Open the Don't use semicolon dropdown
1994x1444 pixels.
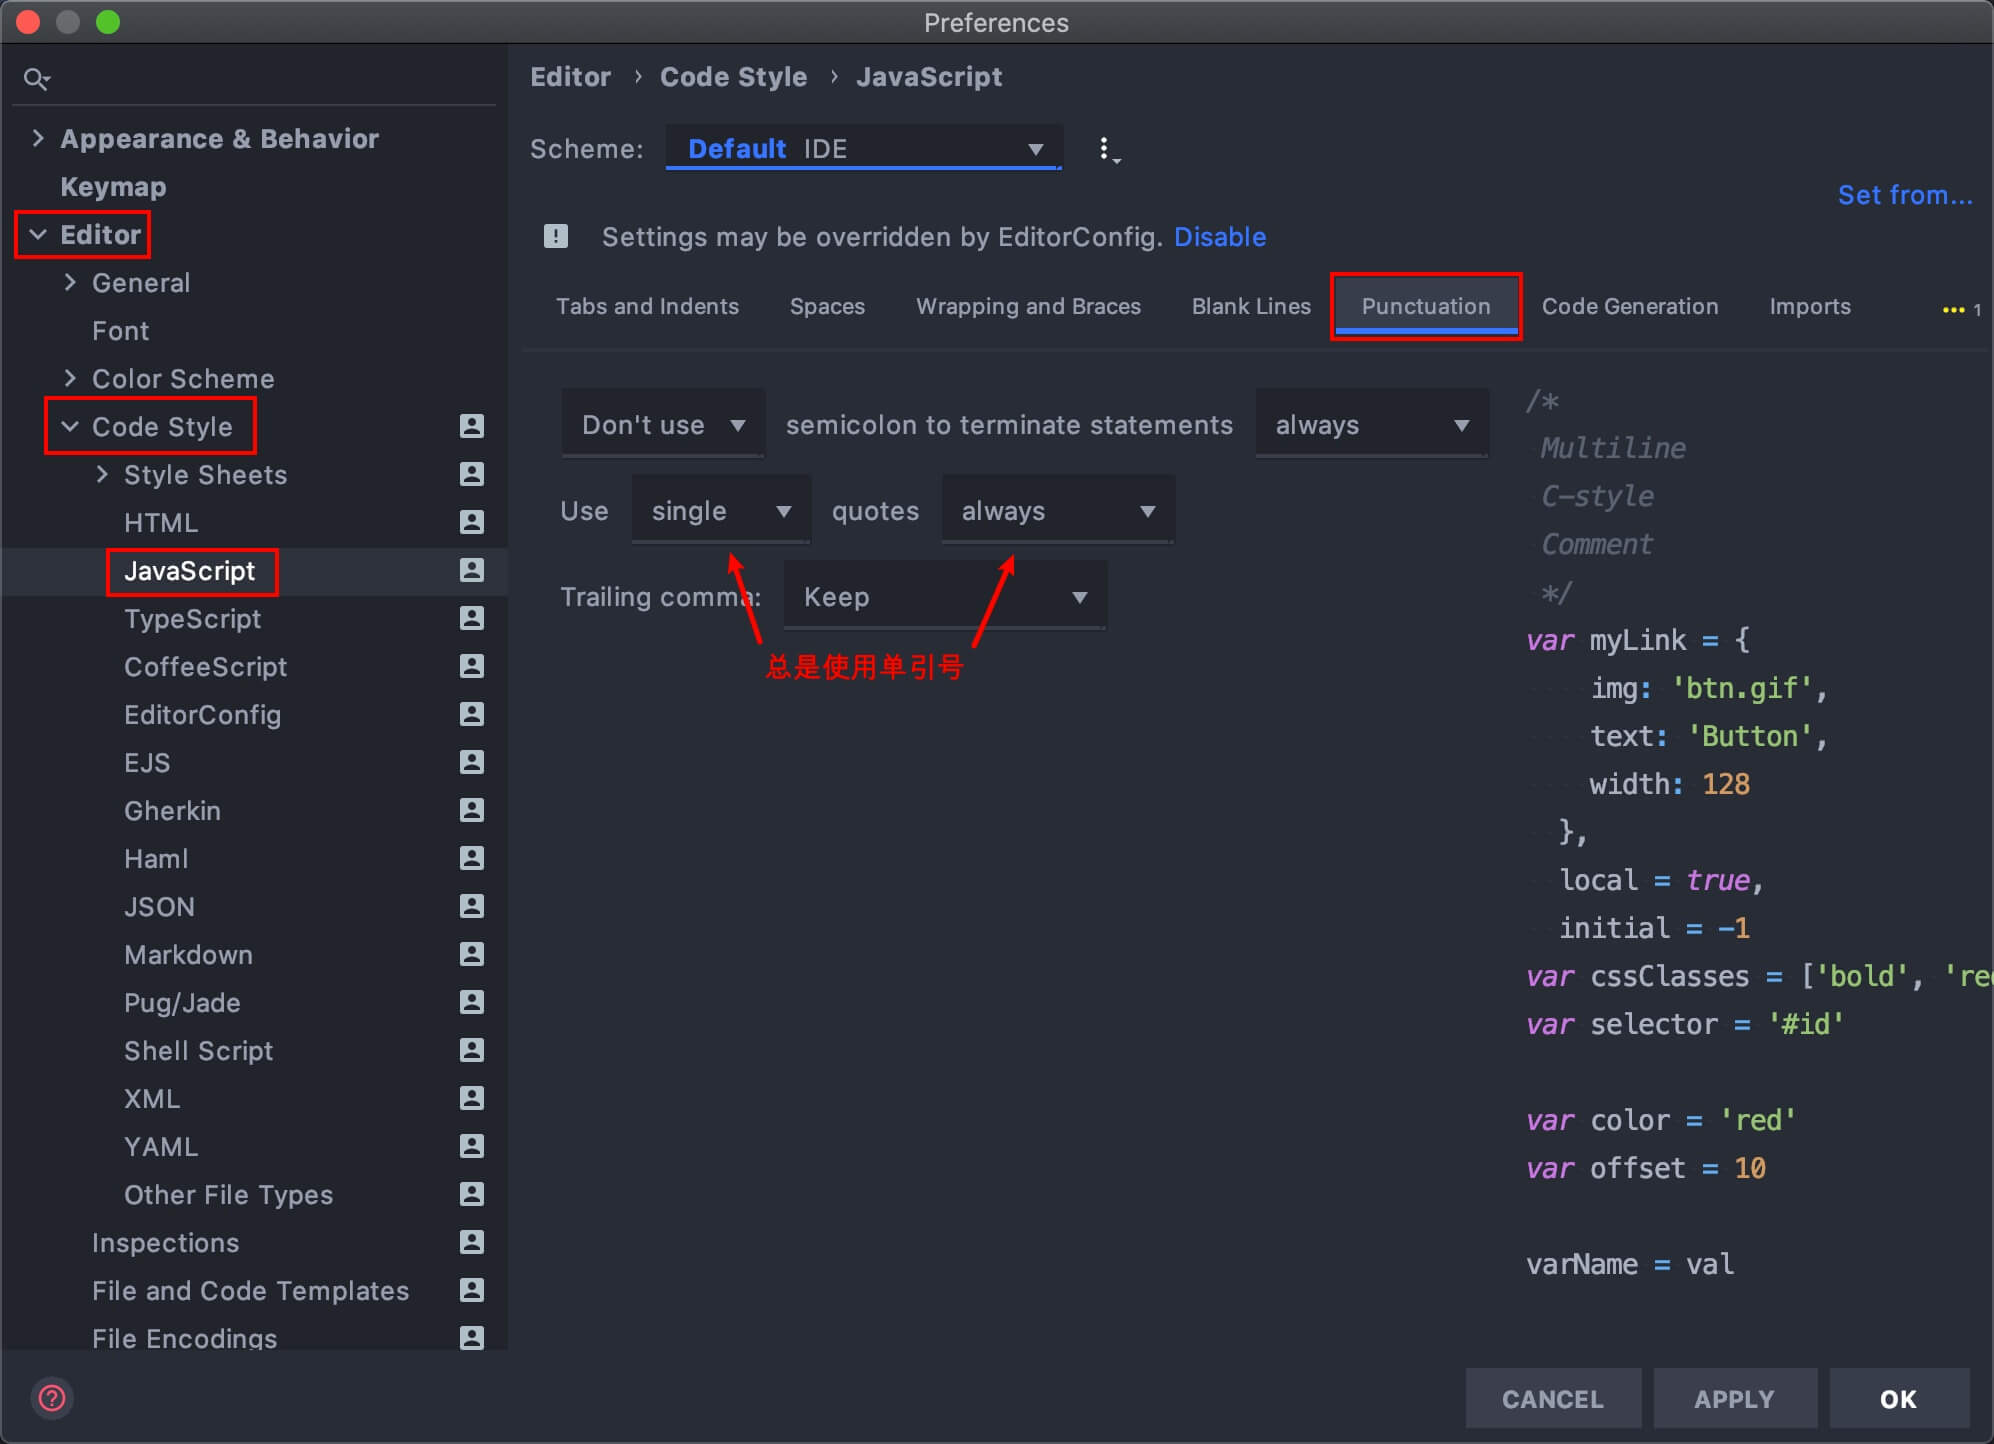663,425
